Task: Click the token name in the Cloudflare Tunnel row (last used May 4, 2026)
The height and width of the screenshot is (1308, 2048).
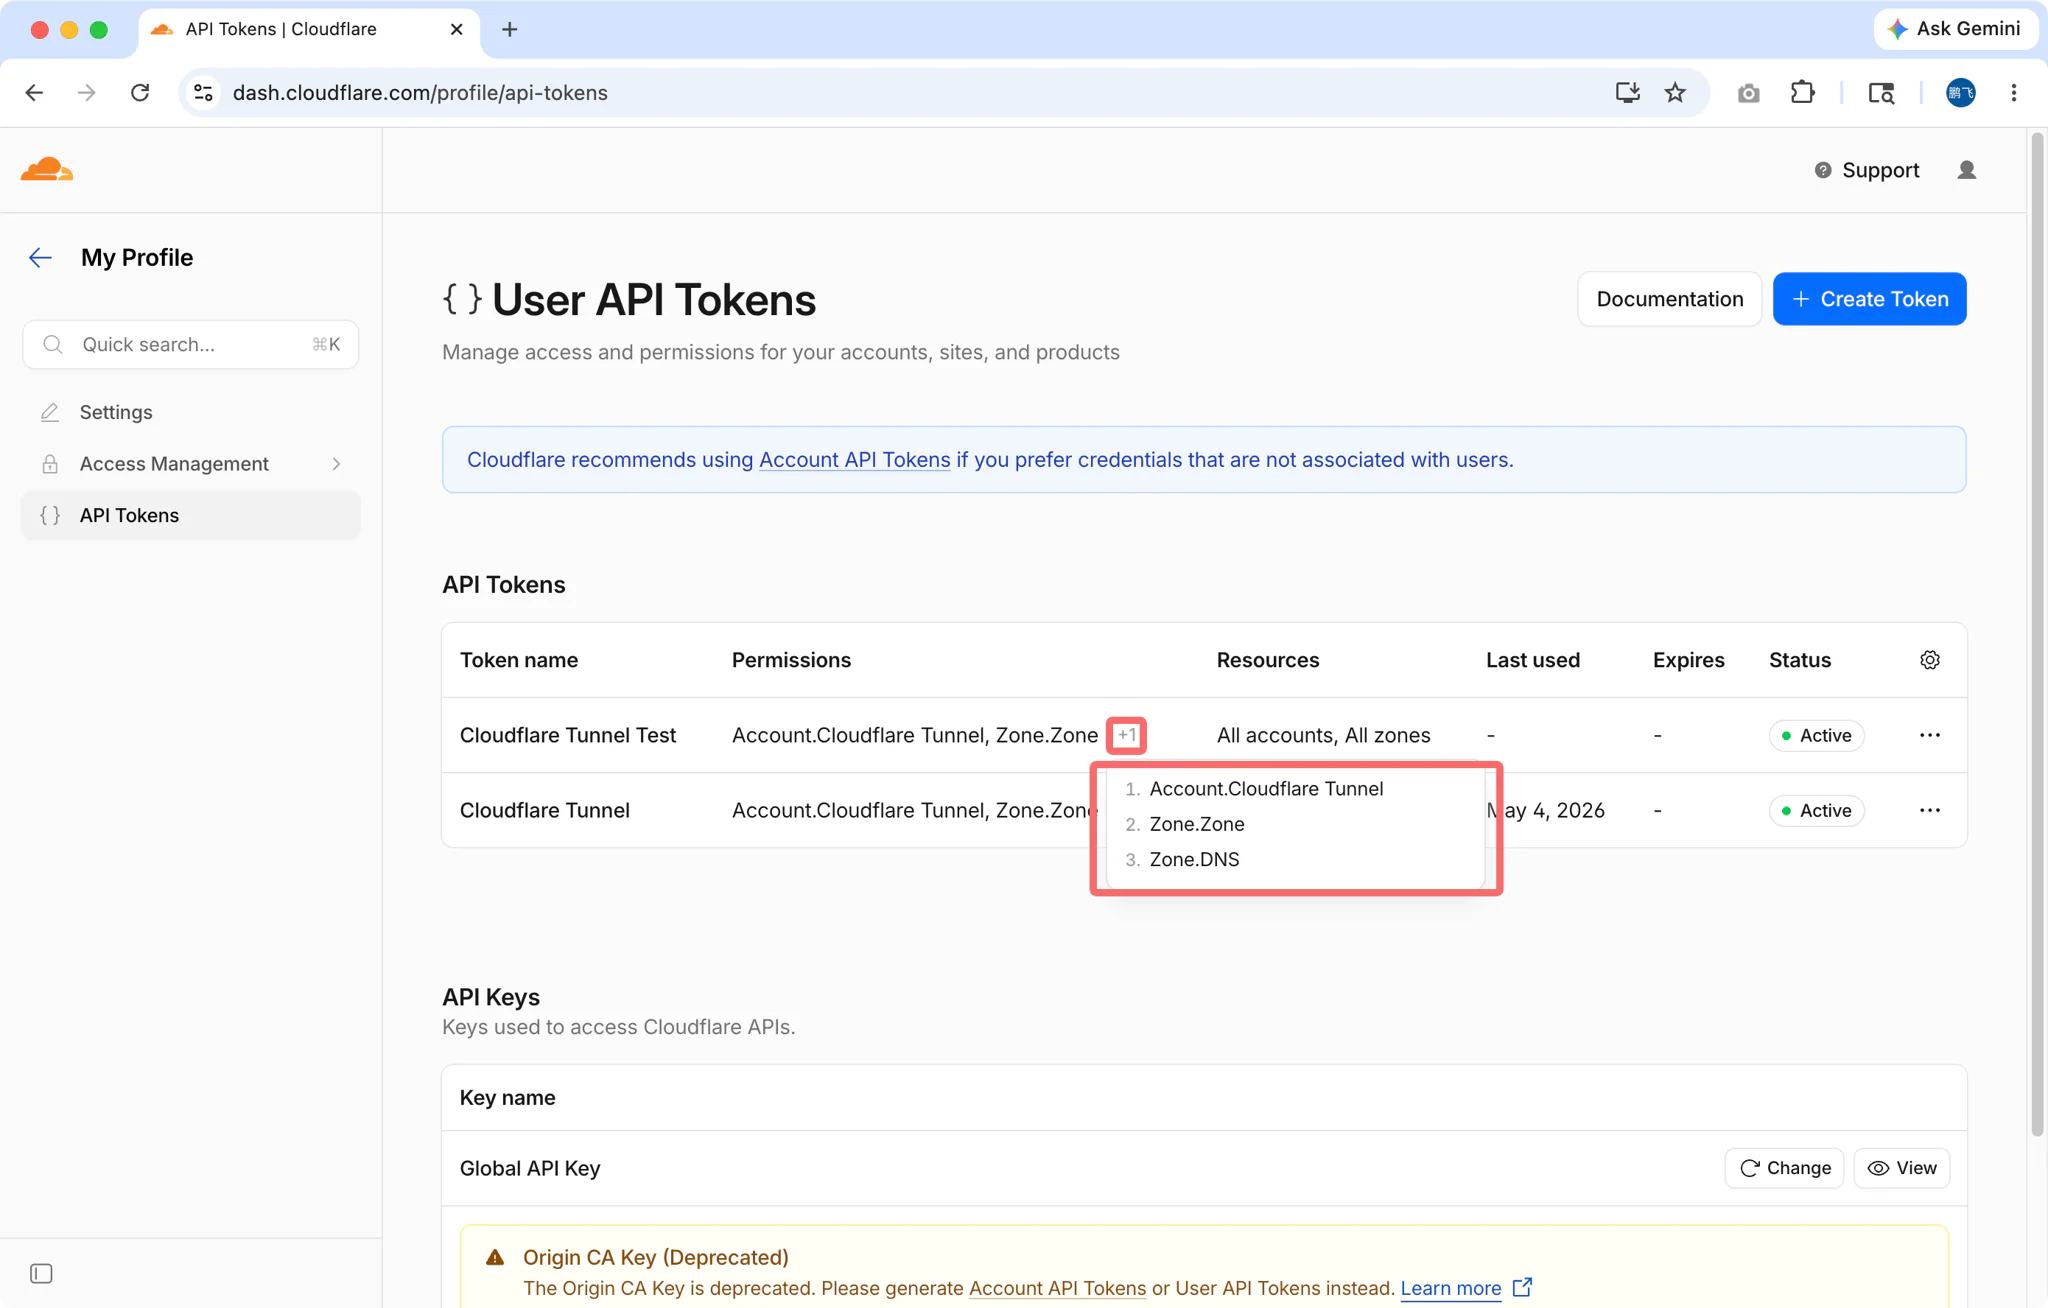Action: [545, 810]
